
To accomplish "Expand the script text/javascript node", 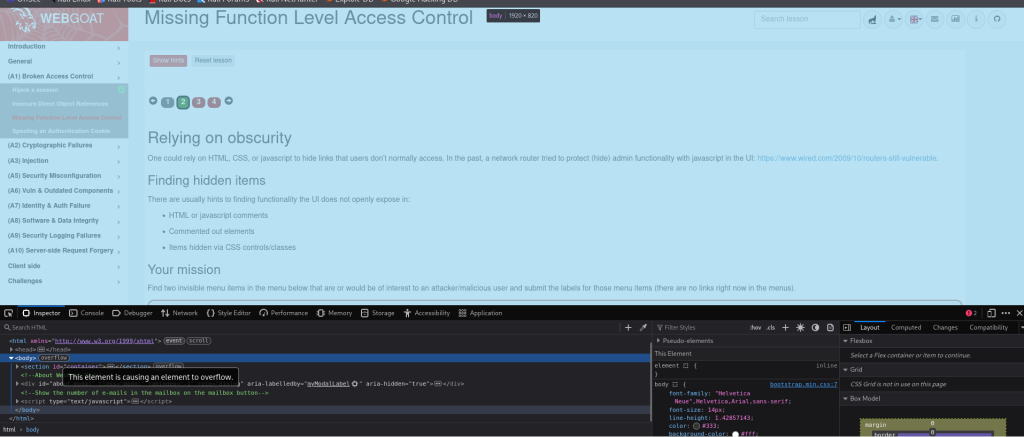I will click(18, 401).
